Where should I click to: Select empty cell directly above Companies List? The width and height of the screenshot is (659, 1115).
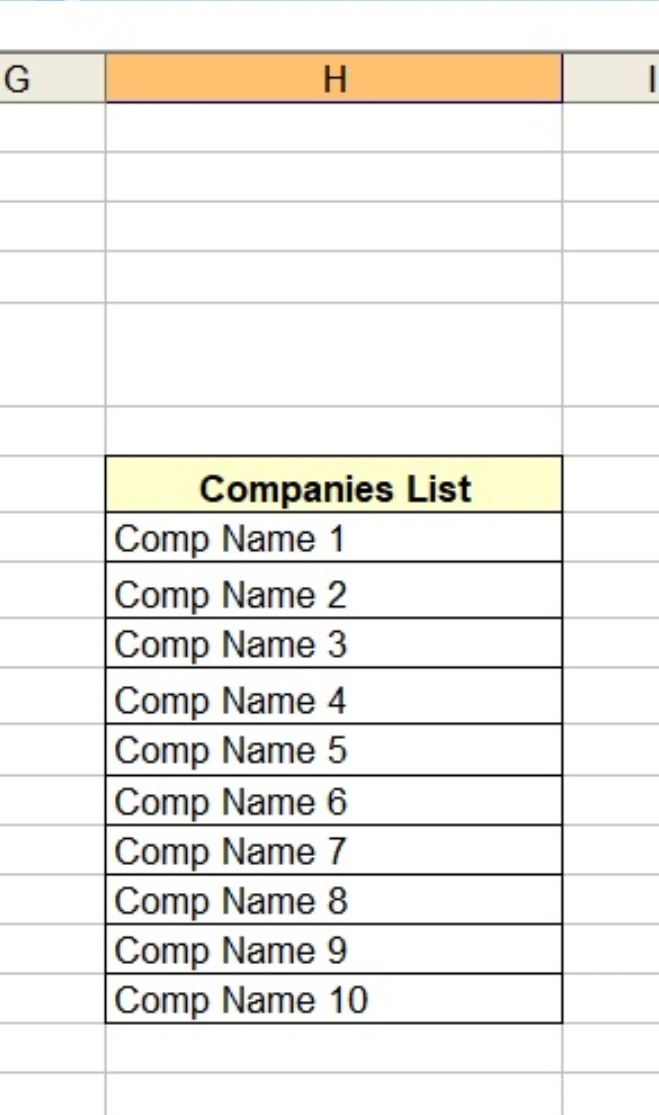333,431
